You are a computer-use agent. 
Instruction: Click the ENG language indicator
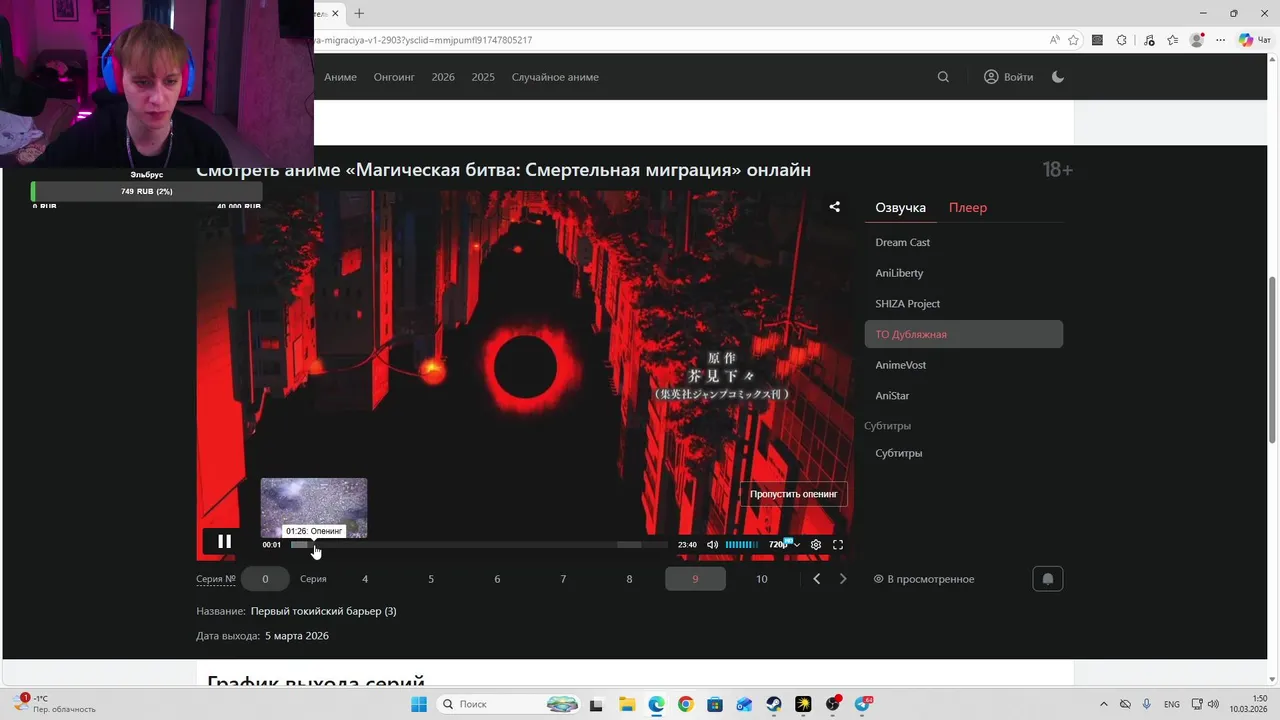coord(1171,704)
